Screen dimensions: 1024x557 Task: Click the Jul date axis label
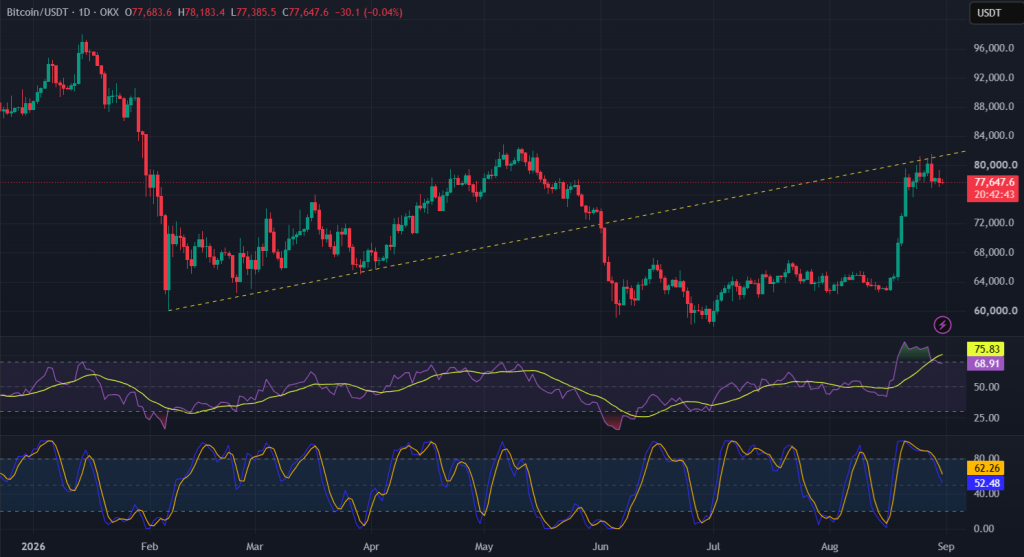click(x=713, y=547)
